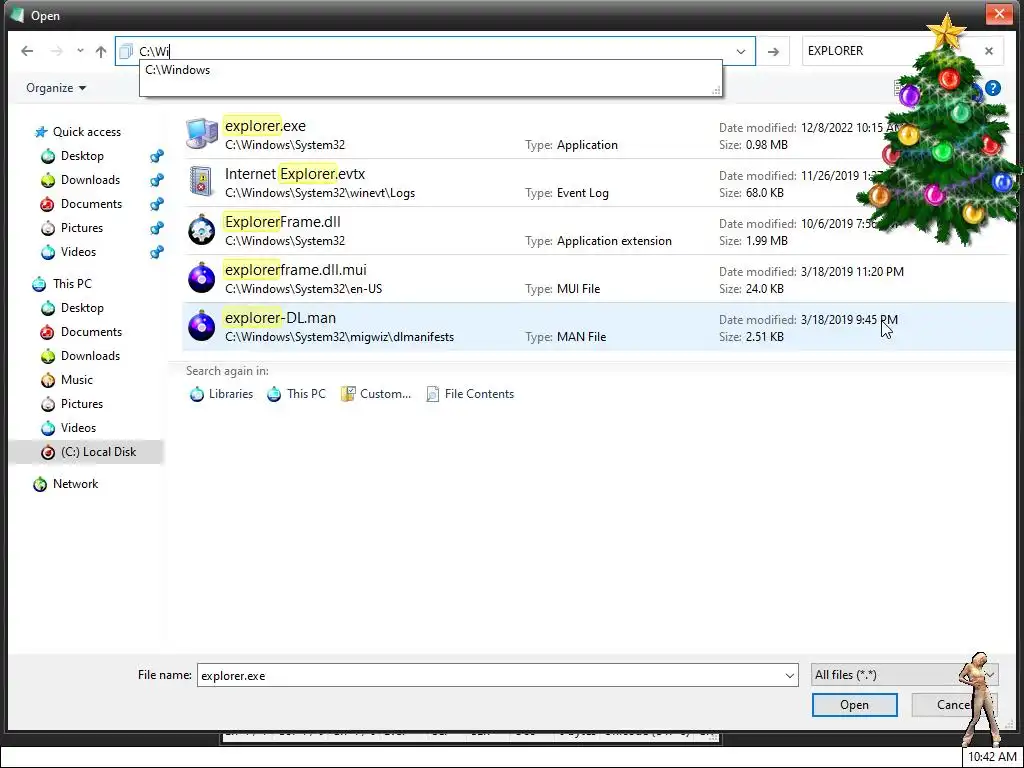Open Desktop under This PC
Screen dimensions: 1024x768
coord(82,308)
